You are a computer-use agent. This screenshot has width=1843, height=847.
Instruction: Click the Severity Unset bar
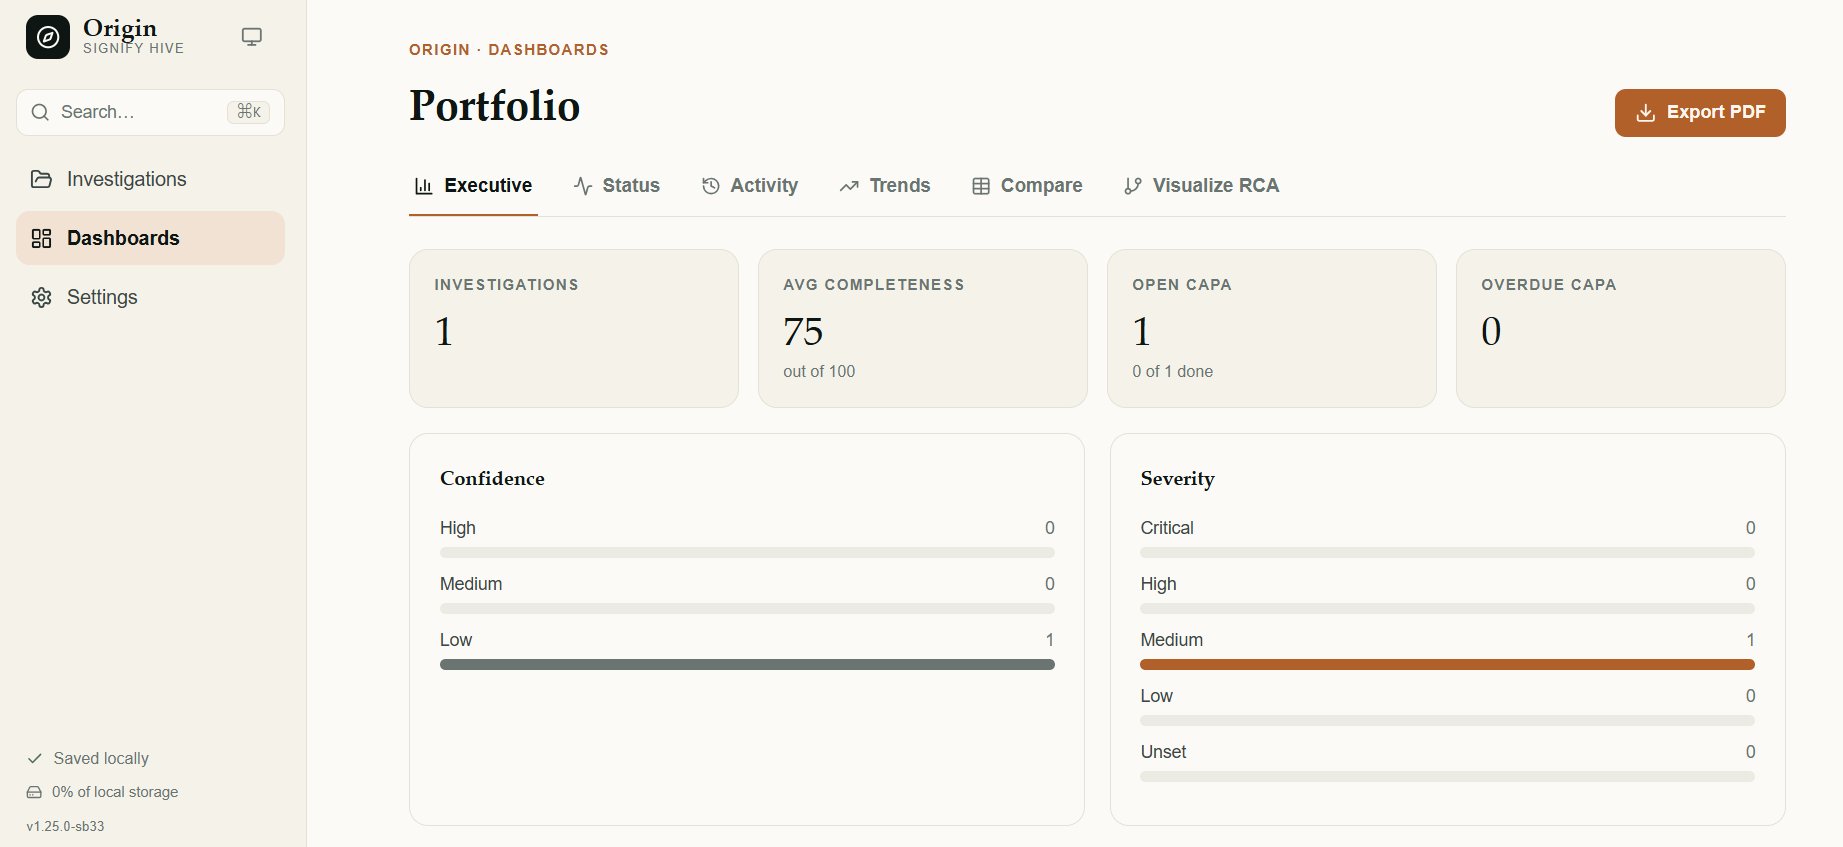tap(1447, 777)
